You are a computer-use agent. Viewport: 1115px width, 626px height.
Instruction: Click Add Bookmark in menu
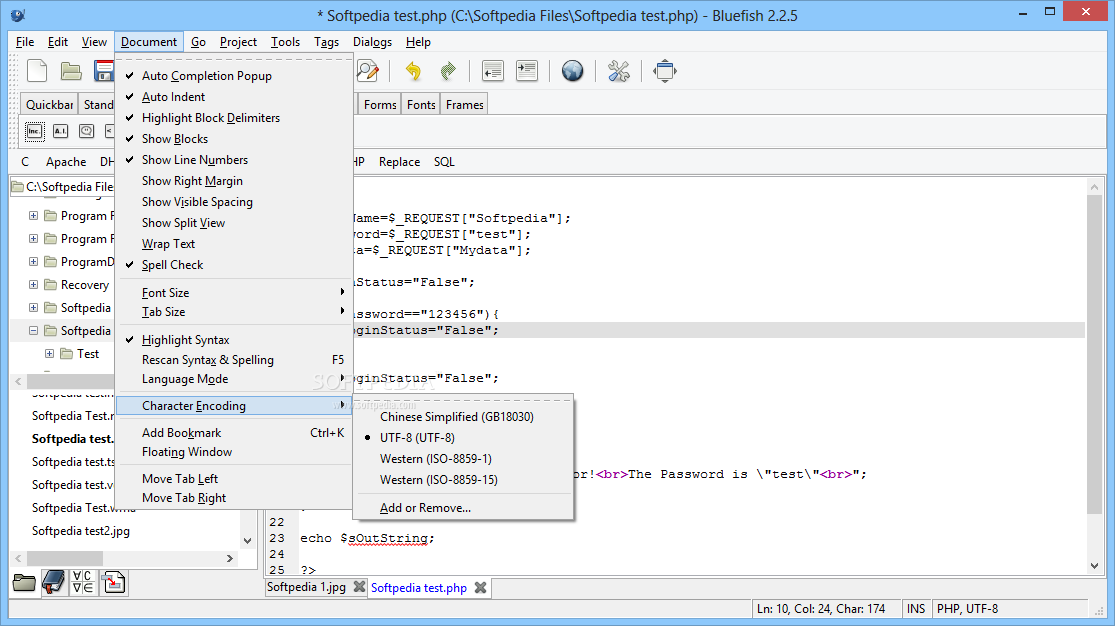pyautogui.click(x=234, y=433)
